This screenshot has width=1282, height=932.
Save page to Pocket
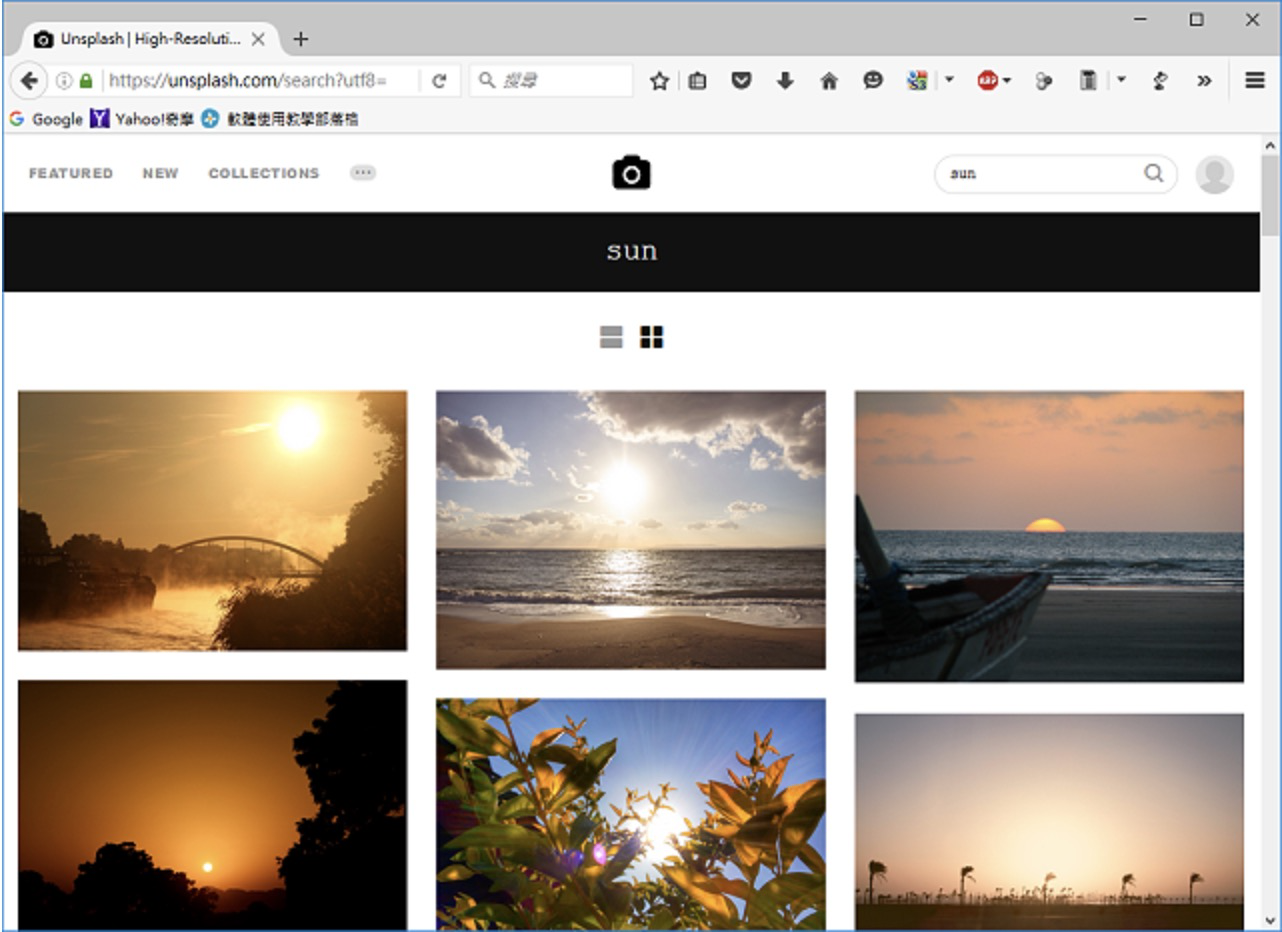pyautogui.click(x=741, y=81)
